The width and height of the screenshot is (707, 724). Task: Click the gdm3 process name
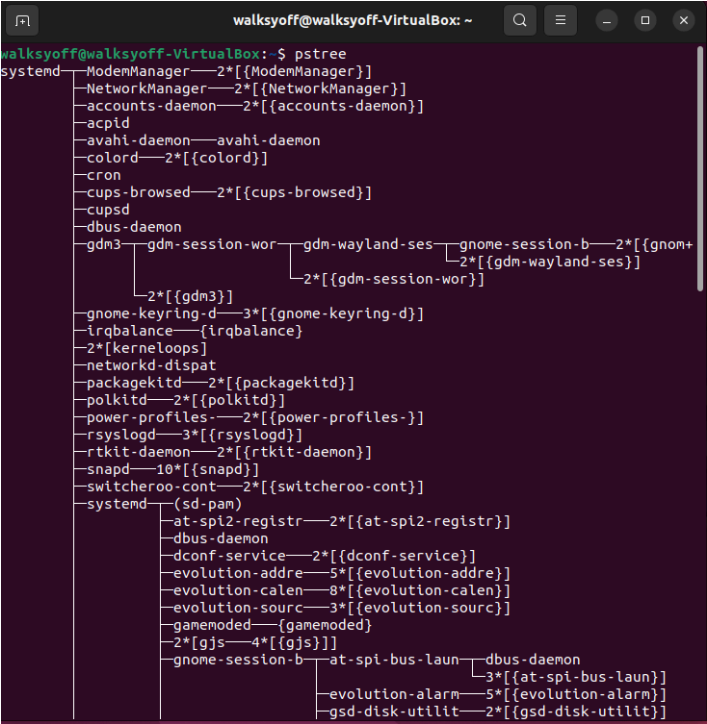pos(104,245)
